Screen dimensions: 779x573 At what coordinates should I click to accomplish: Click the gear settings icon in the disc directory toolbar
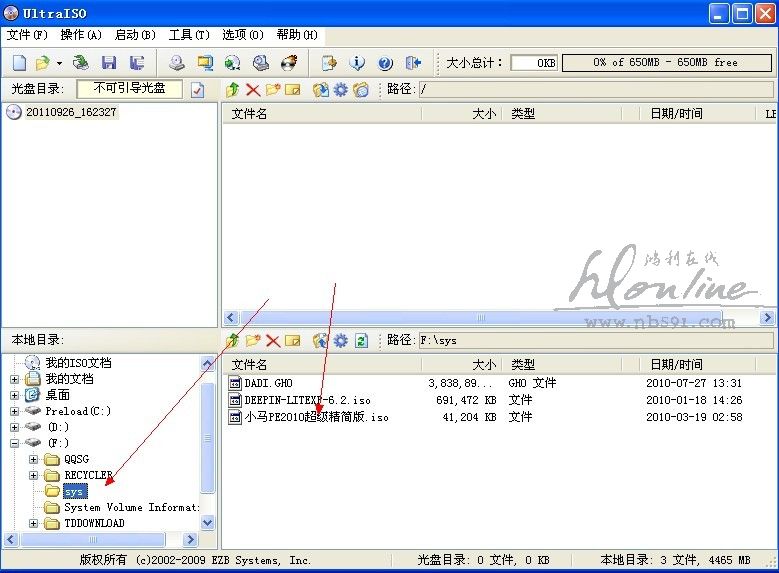tap(340, 90)
